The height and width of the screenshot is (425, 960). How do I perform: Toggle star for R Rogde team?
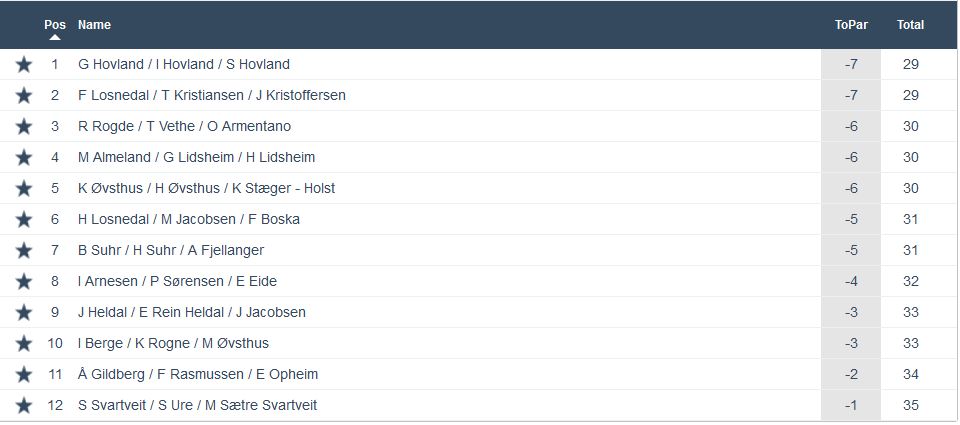(24, 126)
